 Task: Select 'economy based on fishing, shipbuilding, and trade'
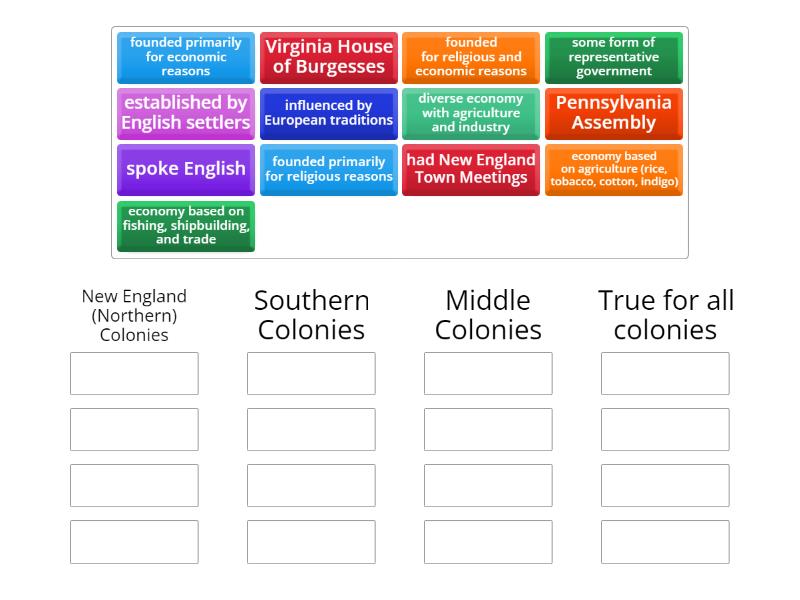pyautogui.click(x=185, y=226)
